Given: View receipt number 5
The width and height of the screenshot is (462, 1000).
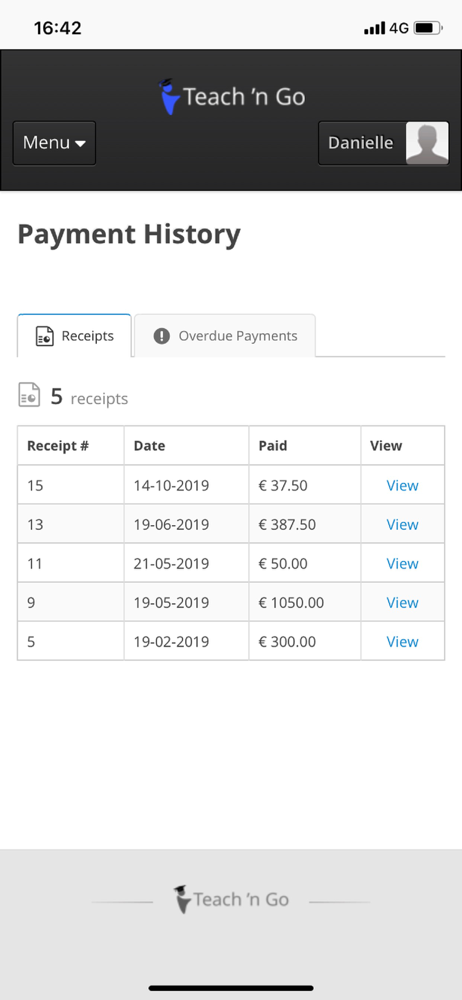Looking at the screenshot, I should [x=402, y=642].
